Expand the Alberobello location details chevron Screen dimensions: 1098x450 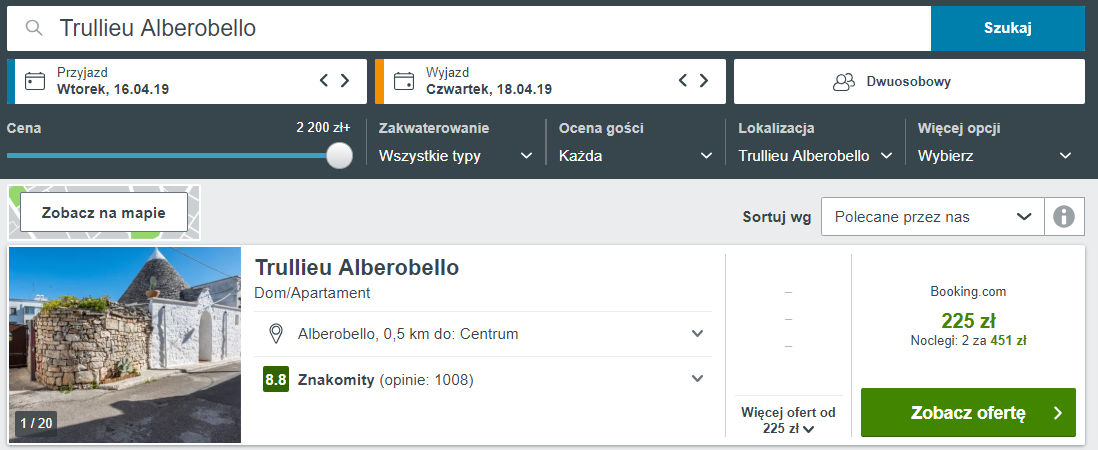[x=697, y=333]
